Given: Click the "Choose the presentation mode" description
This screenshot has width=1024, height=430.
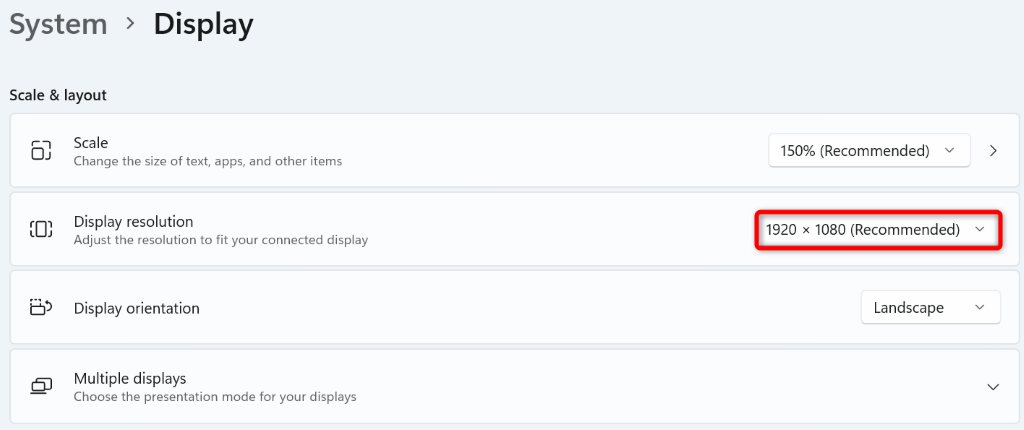Looking at the screenshot, I should pos(215,397).
